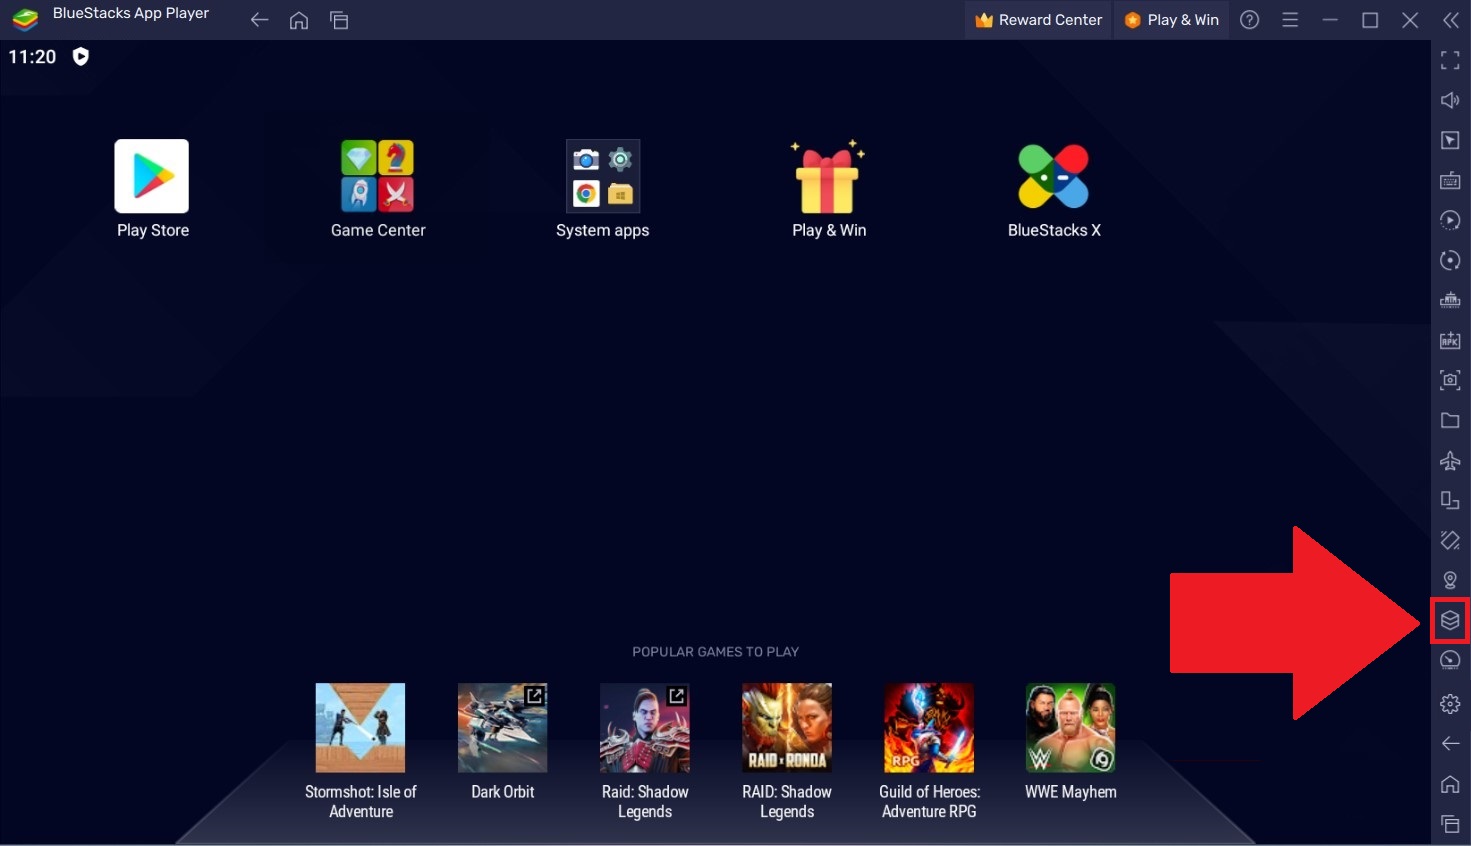Image resolution: width=1471 pixels, height=846 pixels.
Task: Collapse the sidebar with the double-chevron icon
Action: 1451,20
